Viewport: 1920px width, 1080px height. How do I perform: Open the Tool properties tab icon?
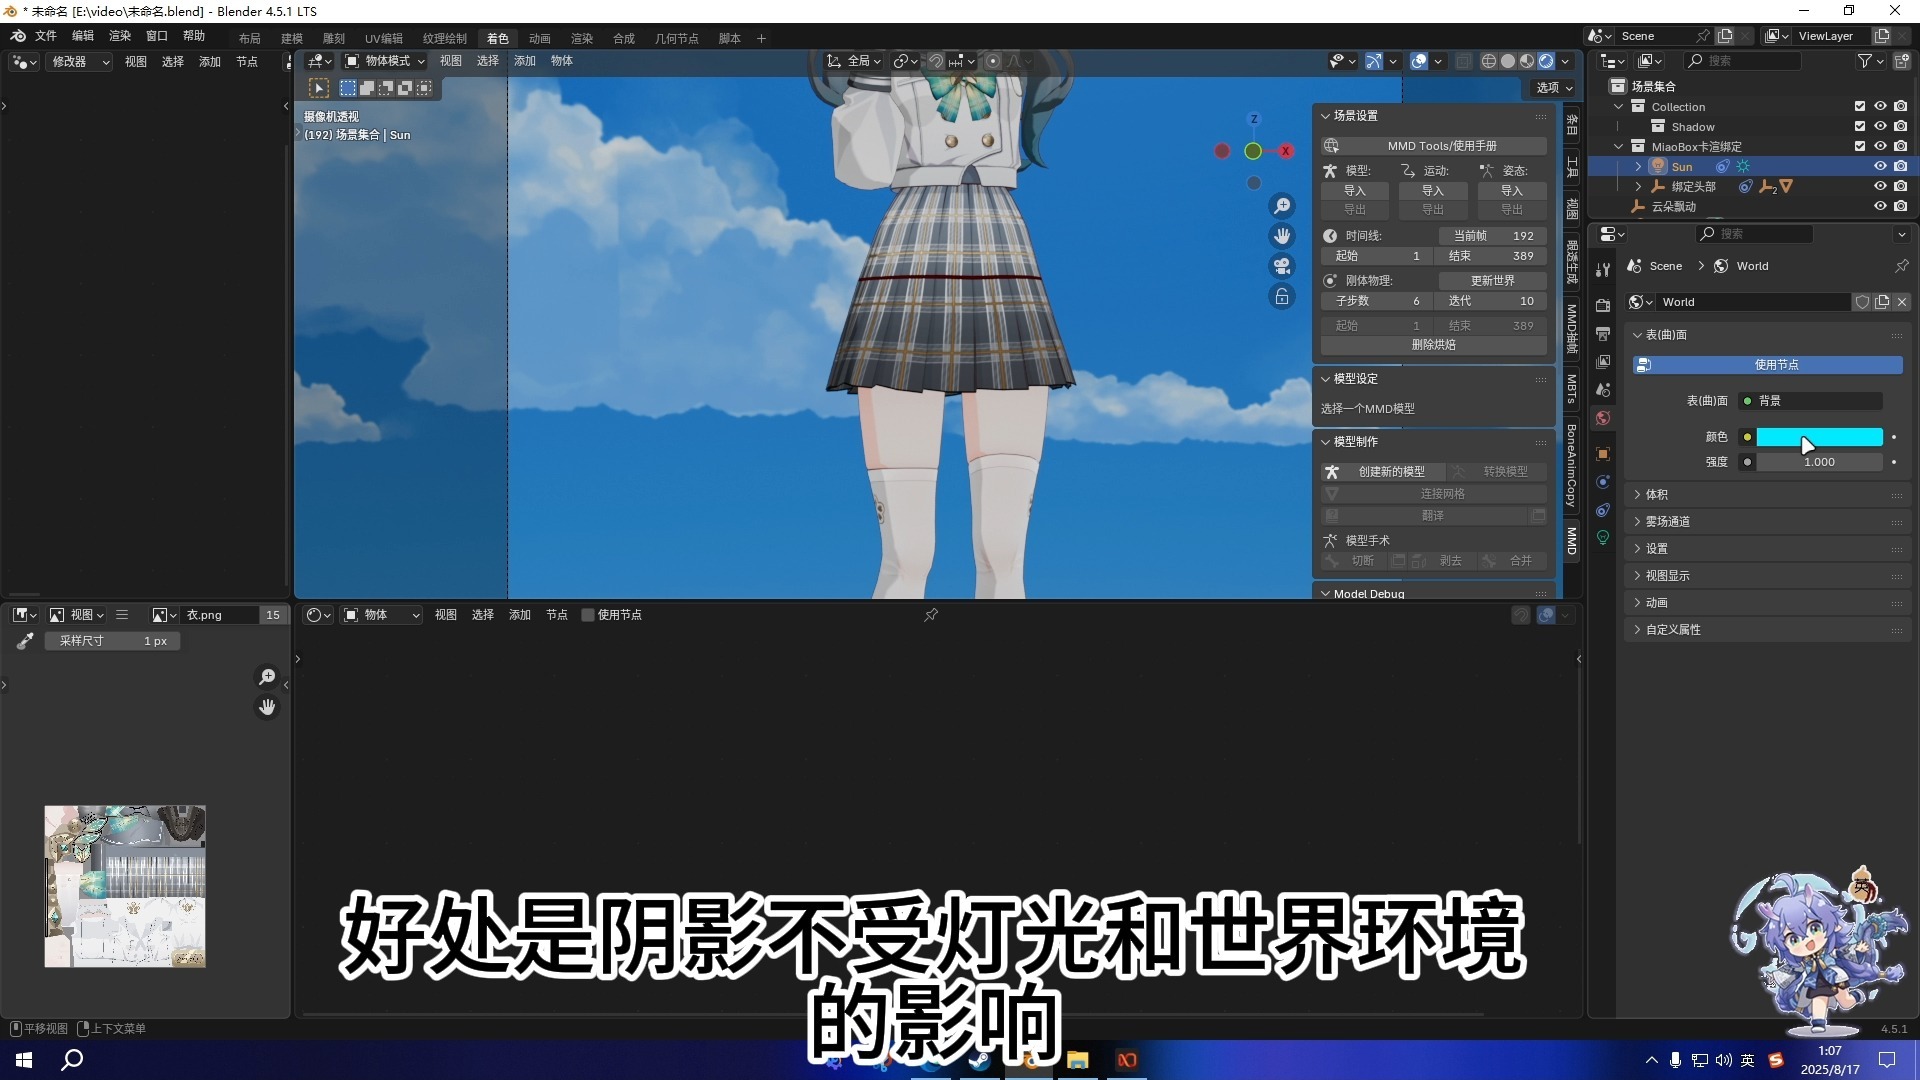pos(1603,270)
